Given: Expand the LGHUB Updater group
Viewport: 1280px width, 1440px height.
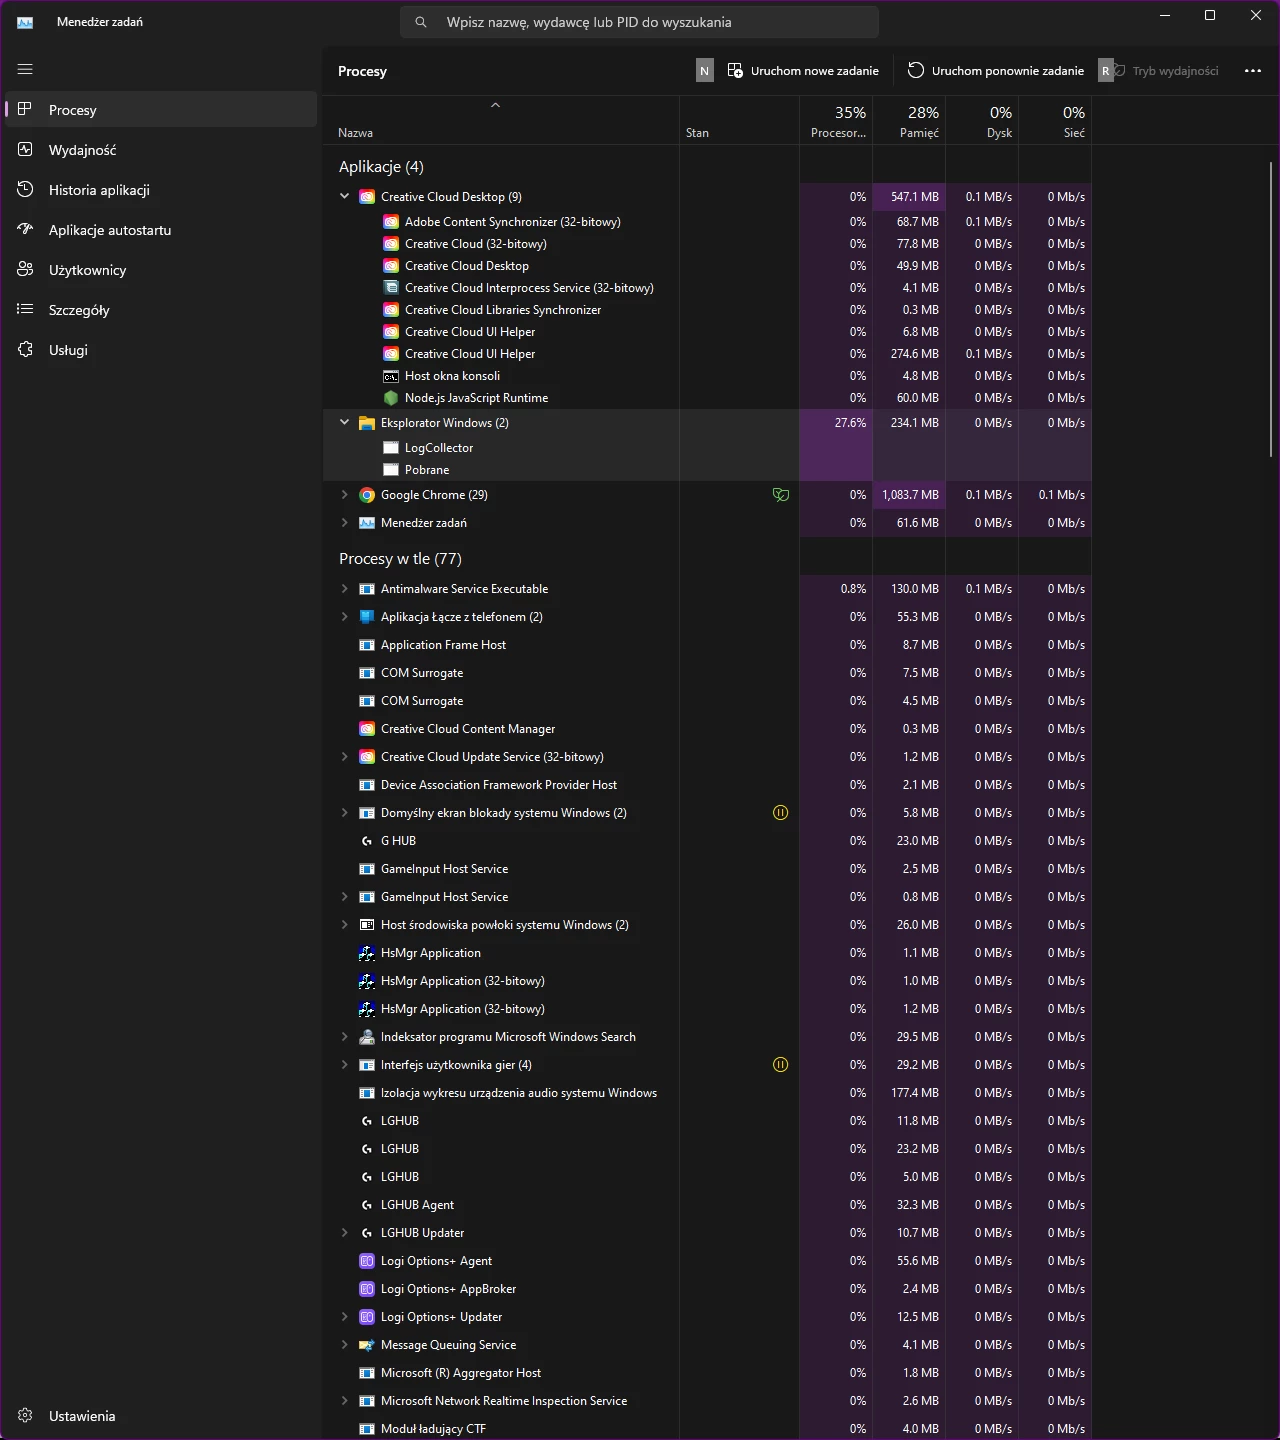Looking at the screenshot, I should [345, 1233].
